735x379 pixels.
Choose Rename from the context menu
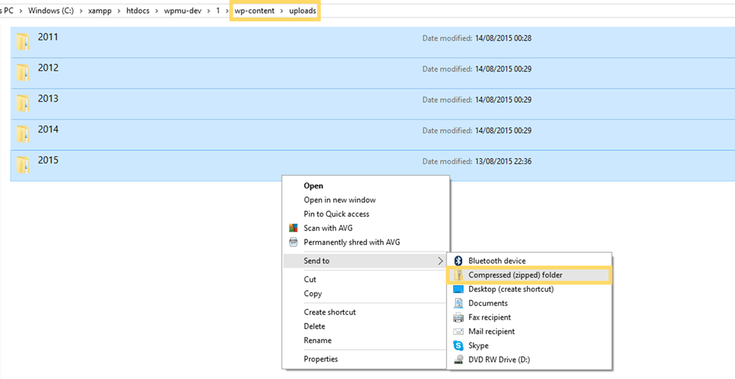click(x=317, y=340)
